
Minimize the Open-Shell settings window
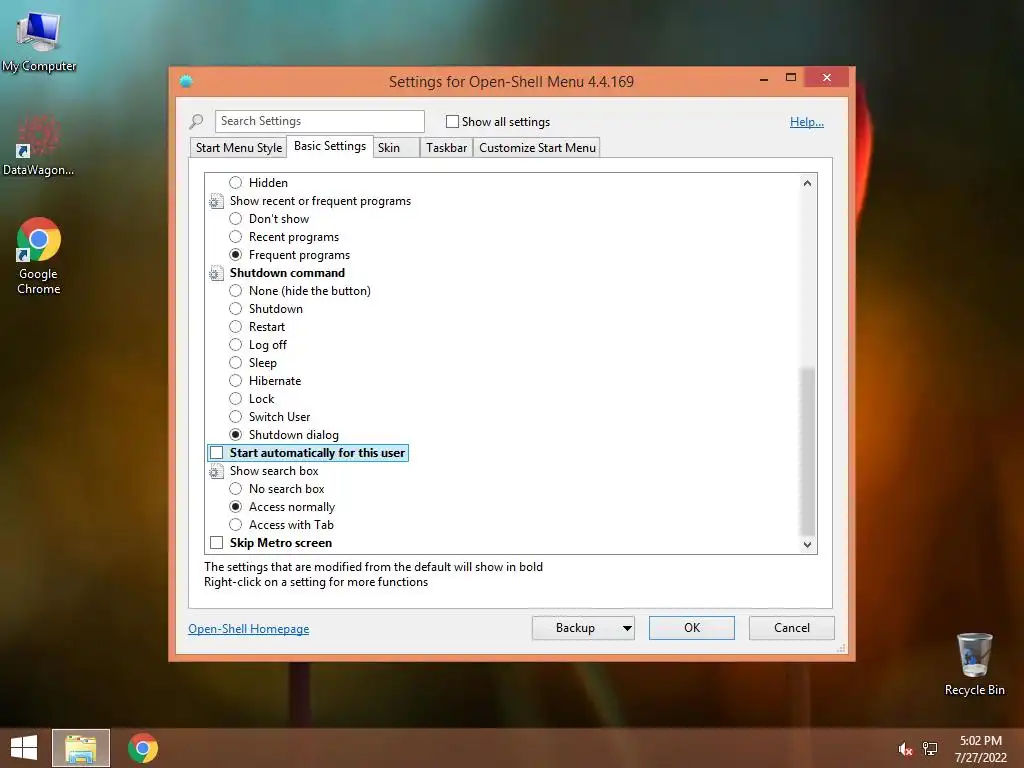point(764,79)
